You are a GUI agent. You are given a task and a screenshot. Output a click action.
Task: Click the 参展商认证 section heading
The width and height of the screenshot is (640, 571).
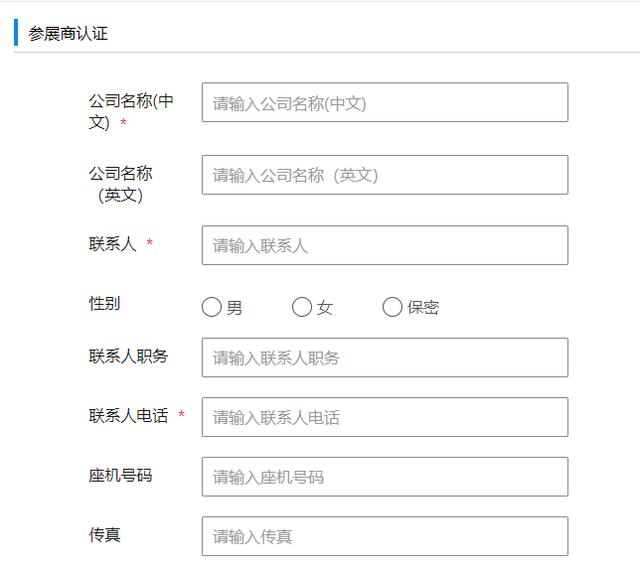click(68, 33)
